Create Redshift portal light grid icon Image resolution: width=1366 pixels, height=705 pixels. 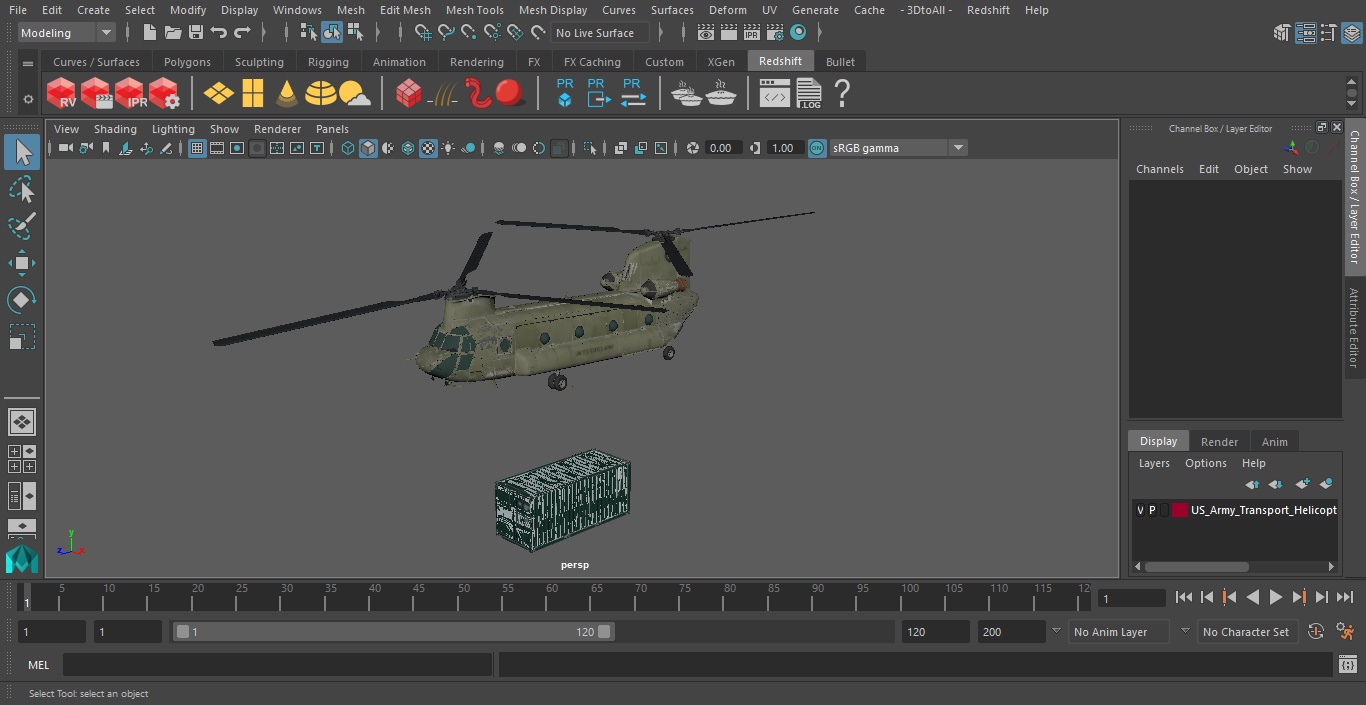[x=253, y=94]
